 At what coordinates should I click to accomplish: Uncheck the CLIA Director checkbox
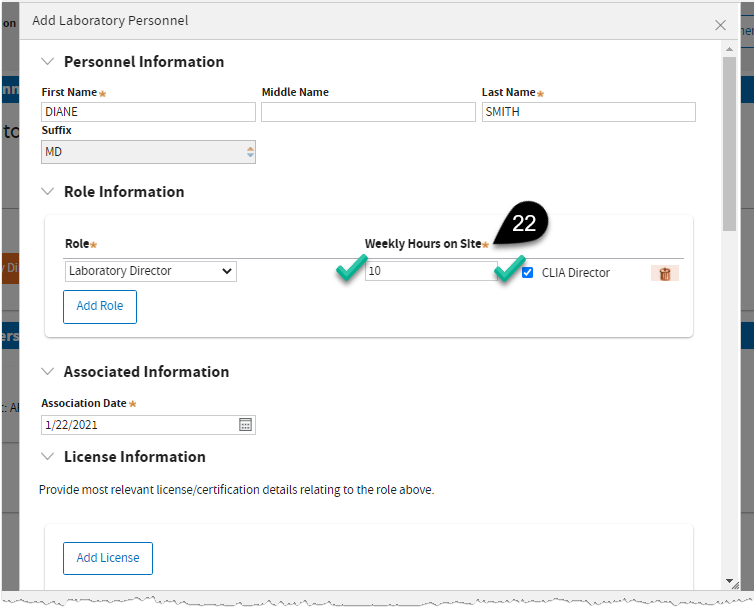(x=527, y=272)
